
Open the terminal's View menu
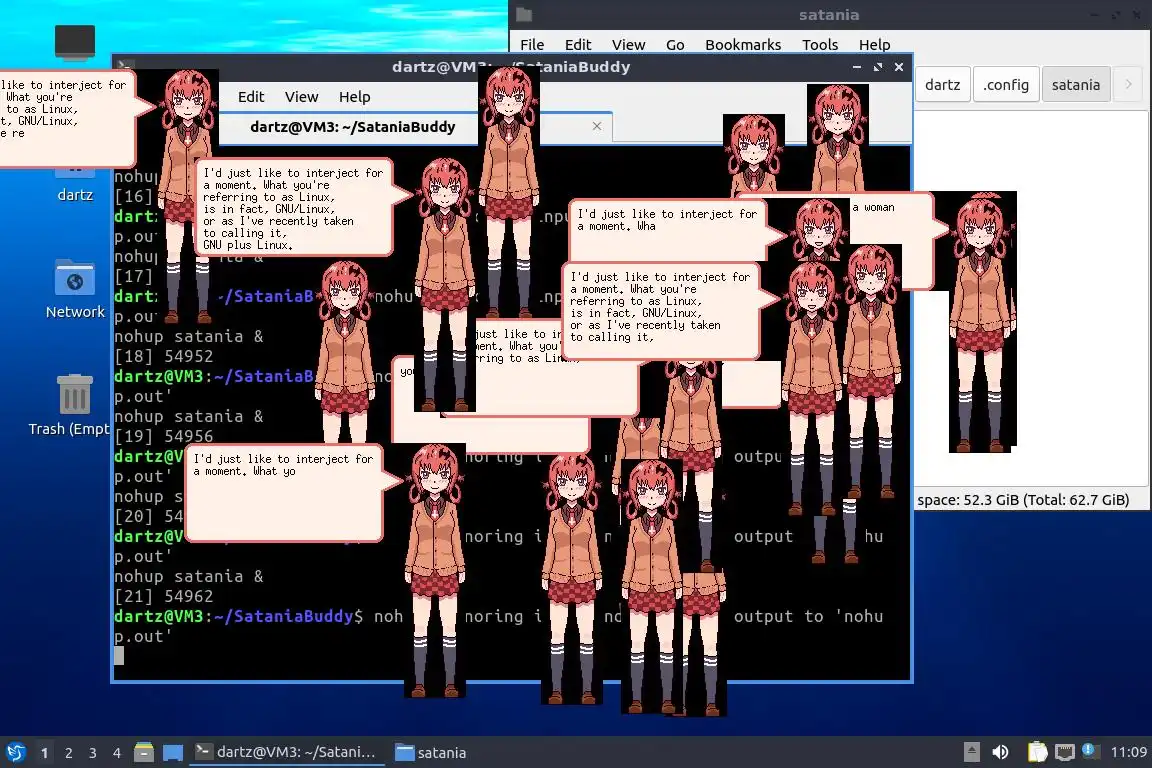point(301,97)
